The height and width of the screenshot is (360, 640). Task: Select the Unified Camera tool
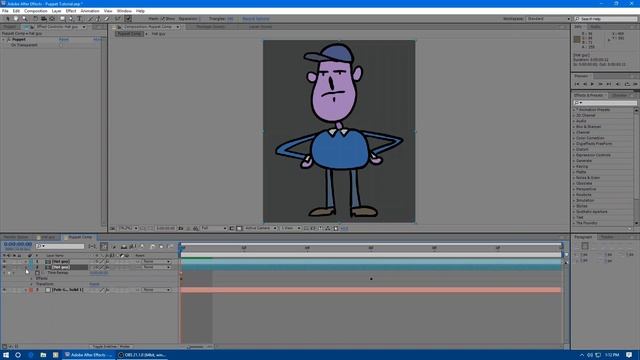point(43,19)
